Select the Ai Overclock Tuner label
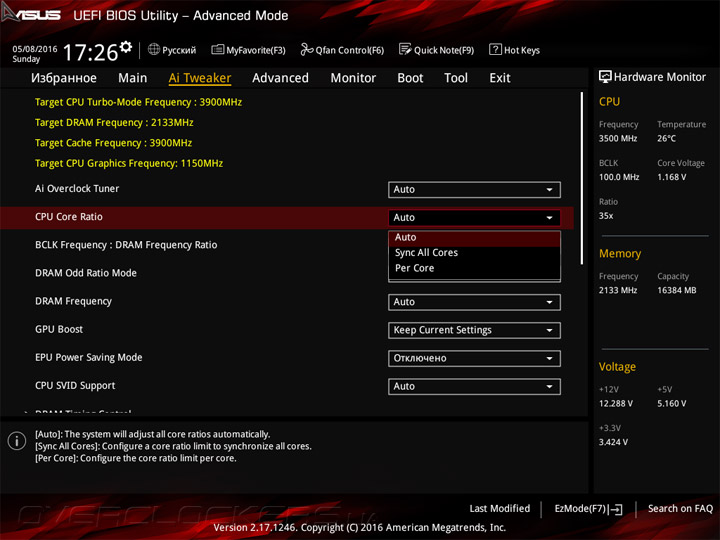The height and width of the screenshot is (540, 720). tap(77, 189)
